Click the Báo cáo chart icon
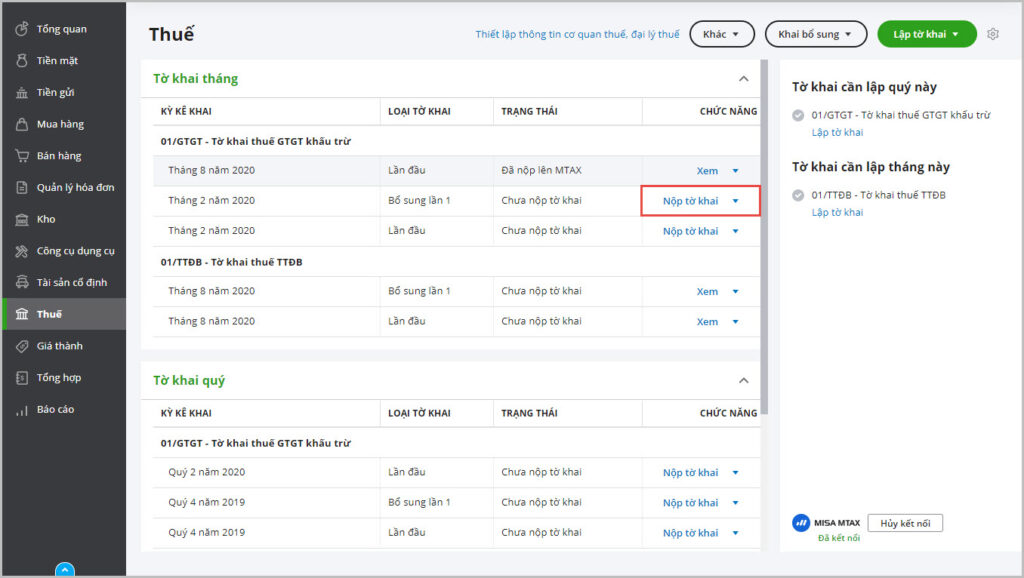This screenshot has width=1024, height=578. (x=22, y=410)
